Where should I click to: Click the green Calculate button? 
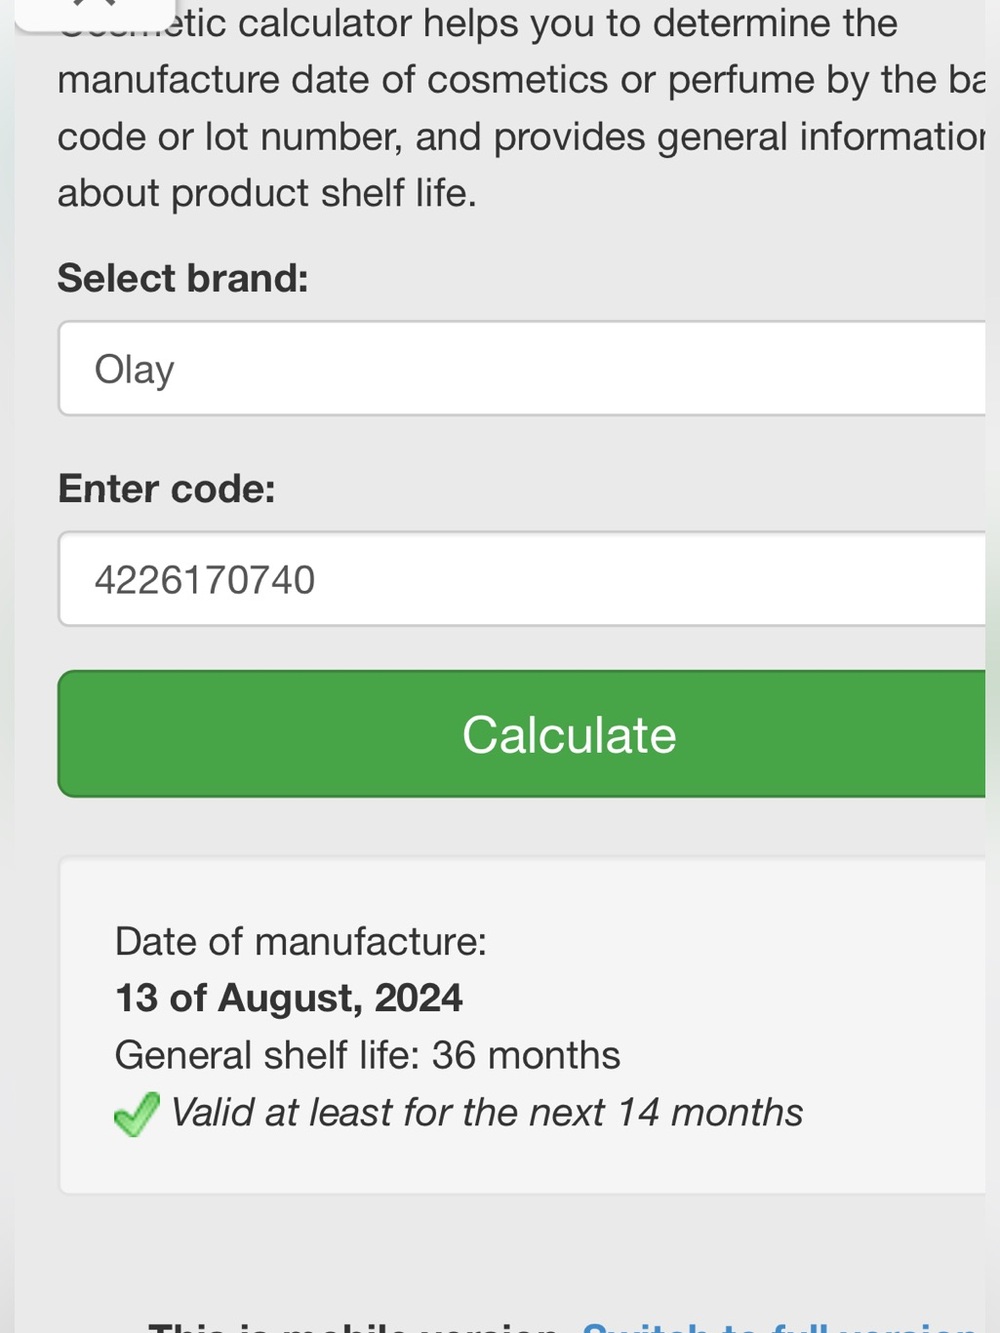click(522, 734)
